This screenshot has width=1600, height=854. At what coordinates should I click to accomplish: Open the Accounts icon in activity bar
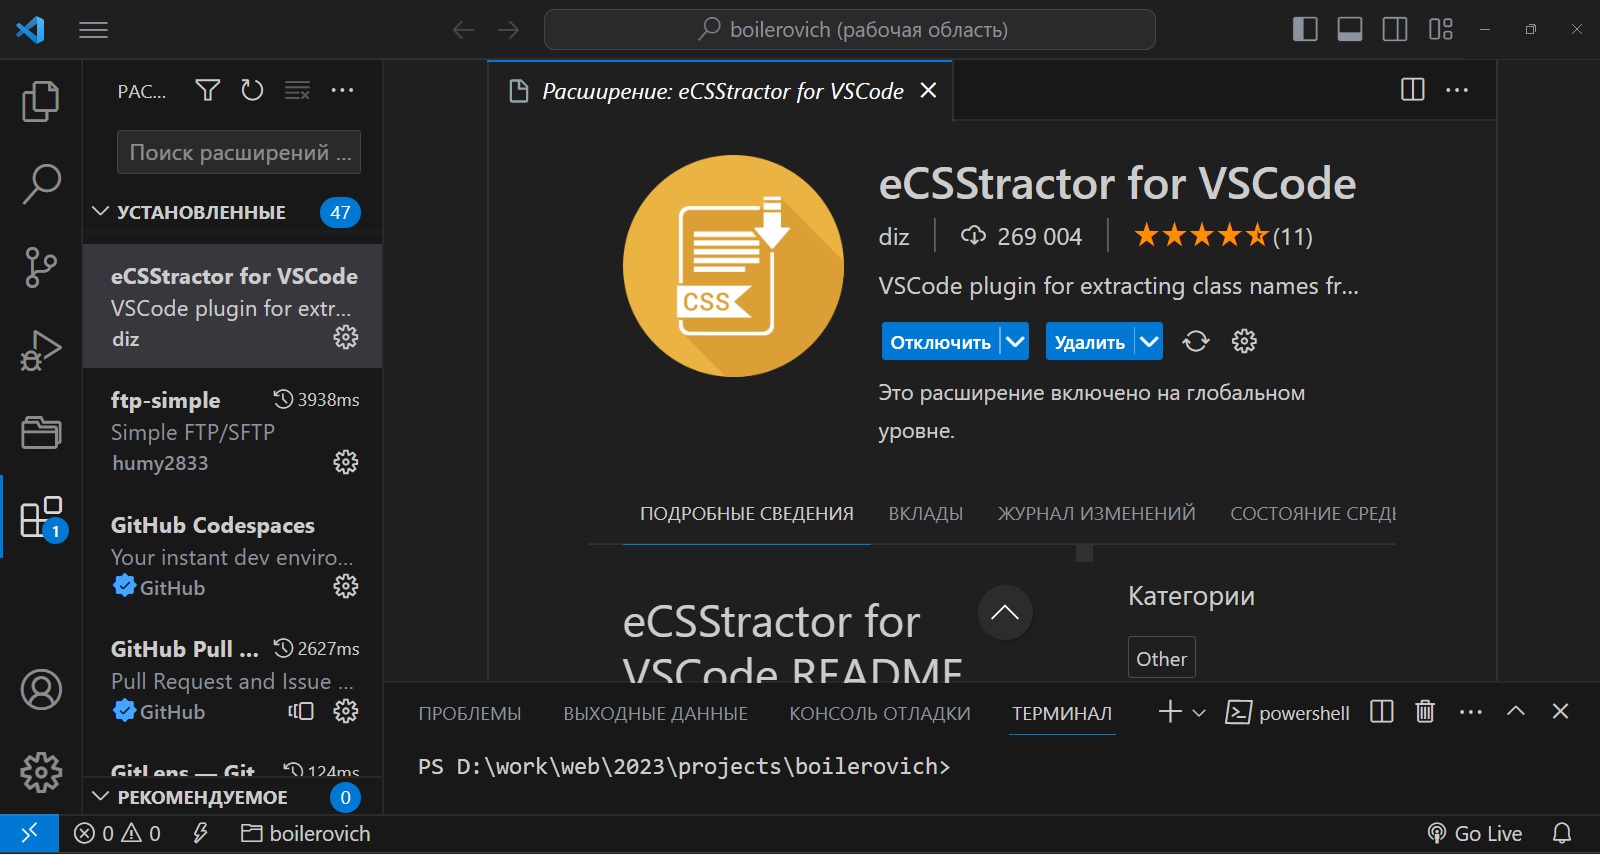coord(41,690)
